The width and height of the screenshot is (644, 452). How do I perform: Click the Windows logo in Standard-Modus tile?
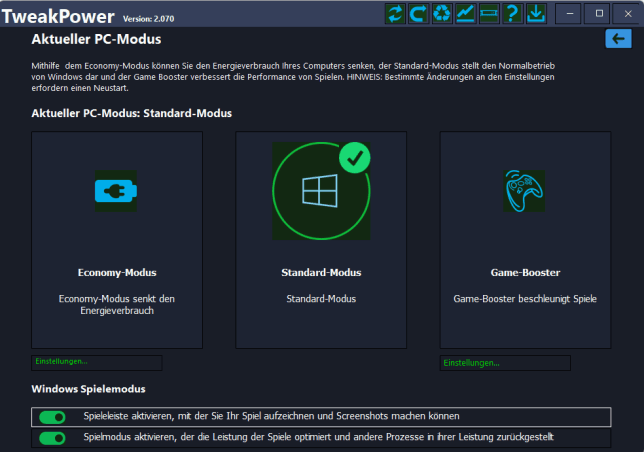point(320,190)
